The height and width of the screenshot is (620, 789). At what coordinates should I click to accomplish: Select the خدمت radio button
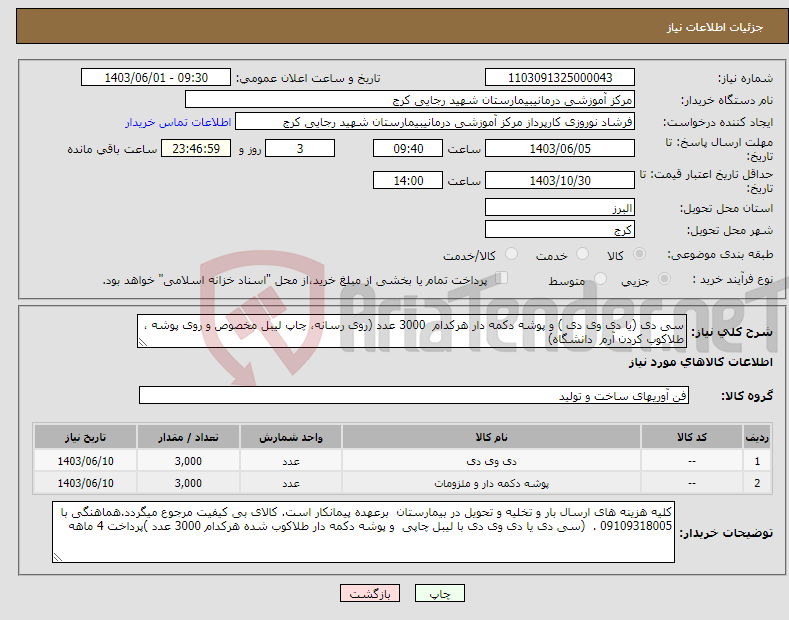(x=582, y=254)
